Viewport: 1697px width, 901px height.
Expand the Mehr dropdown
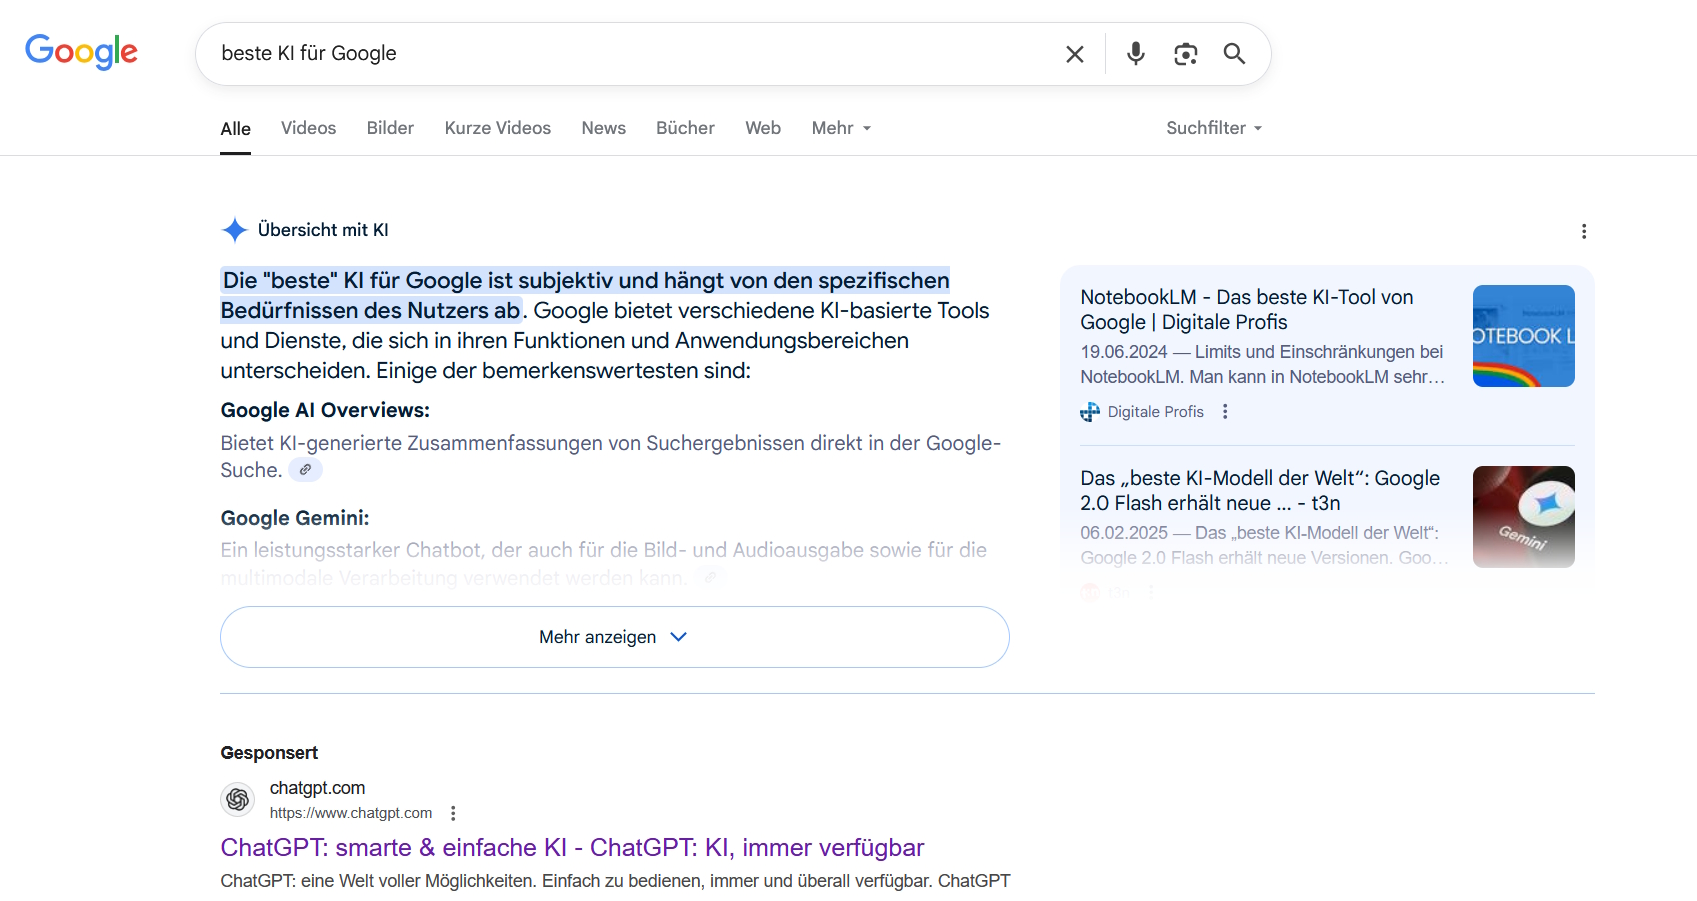[x=841, y=128]
